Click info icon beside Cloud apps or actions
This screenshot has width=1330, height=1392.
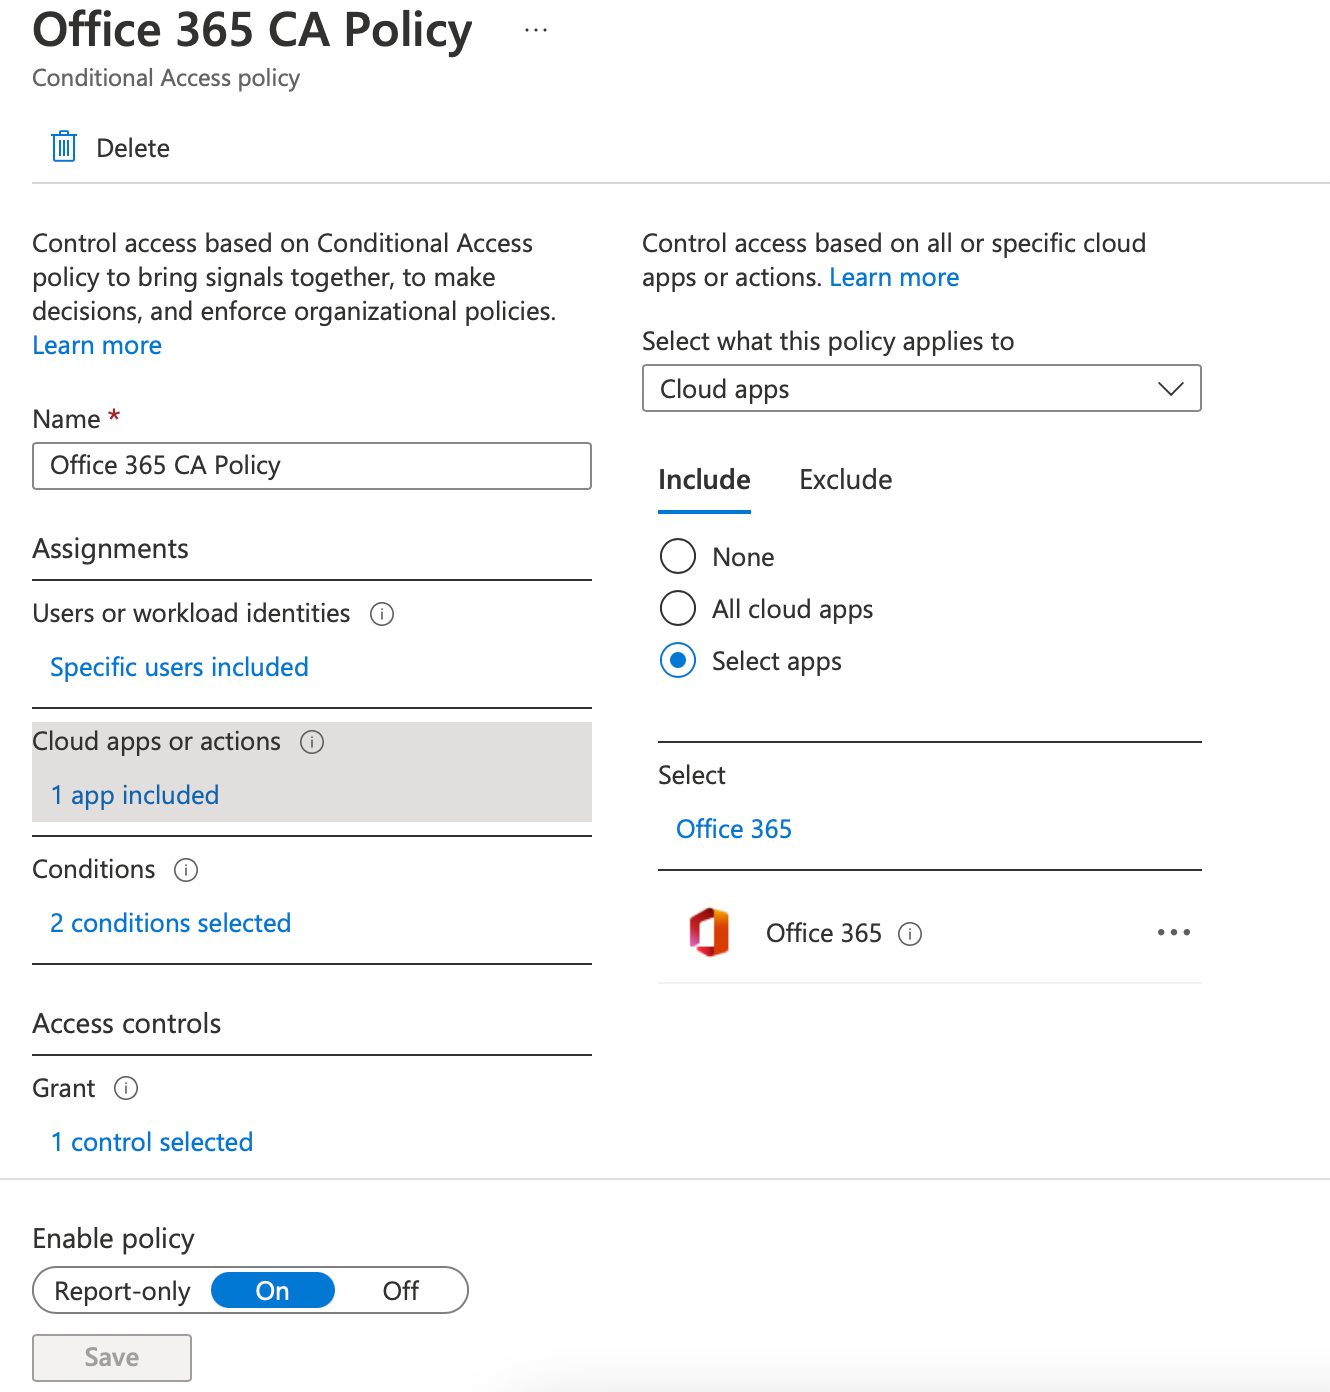tap(312, 742)
